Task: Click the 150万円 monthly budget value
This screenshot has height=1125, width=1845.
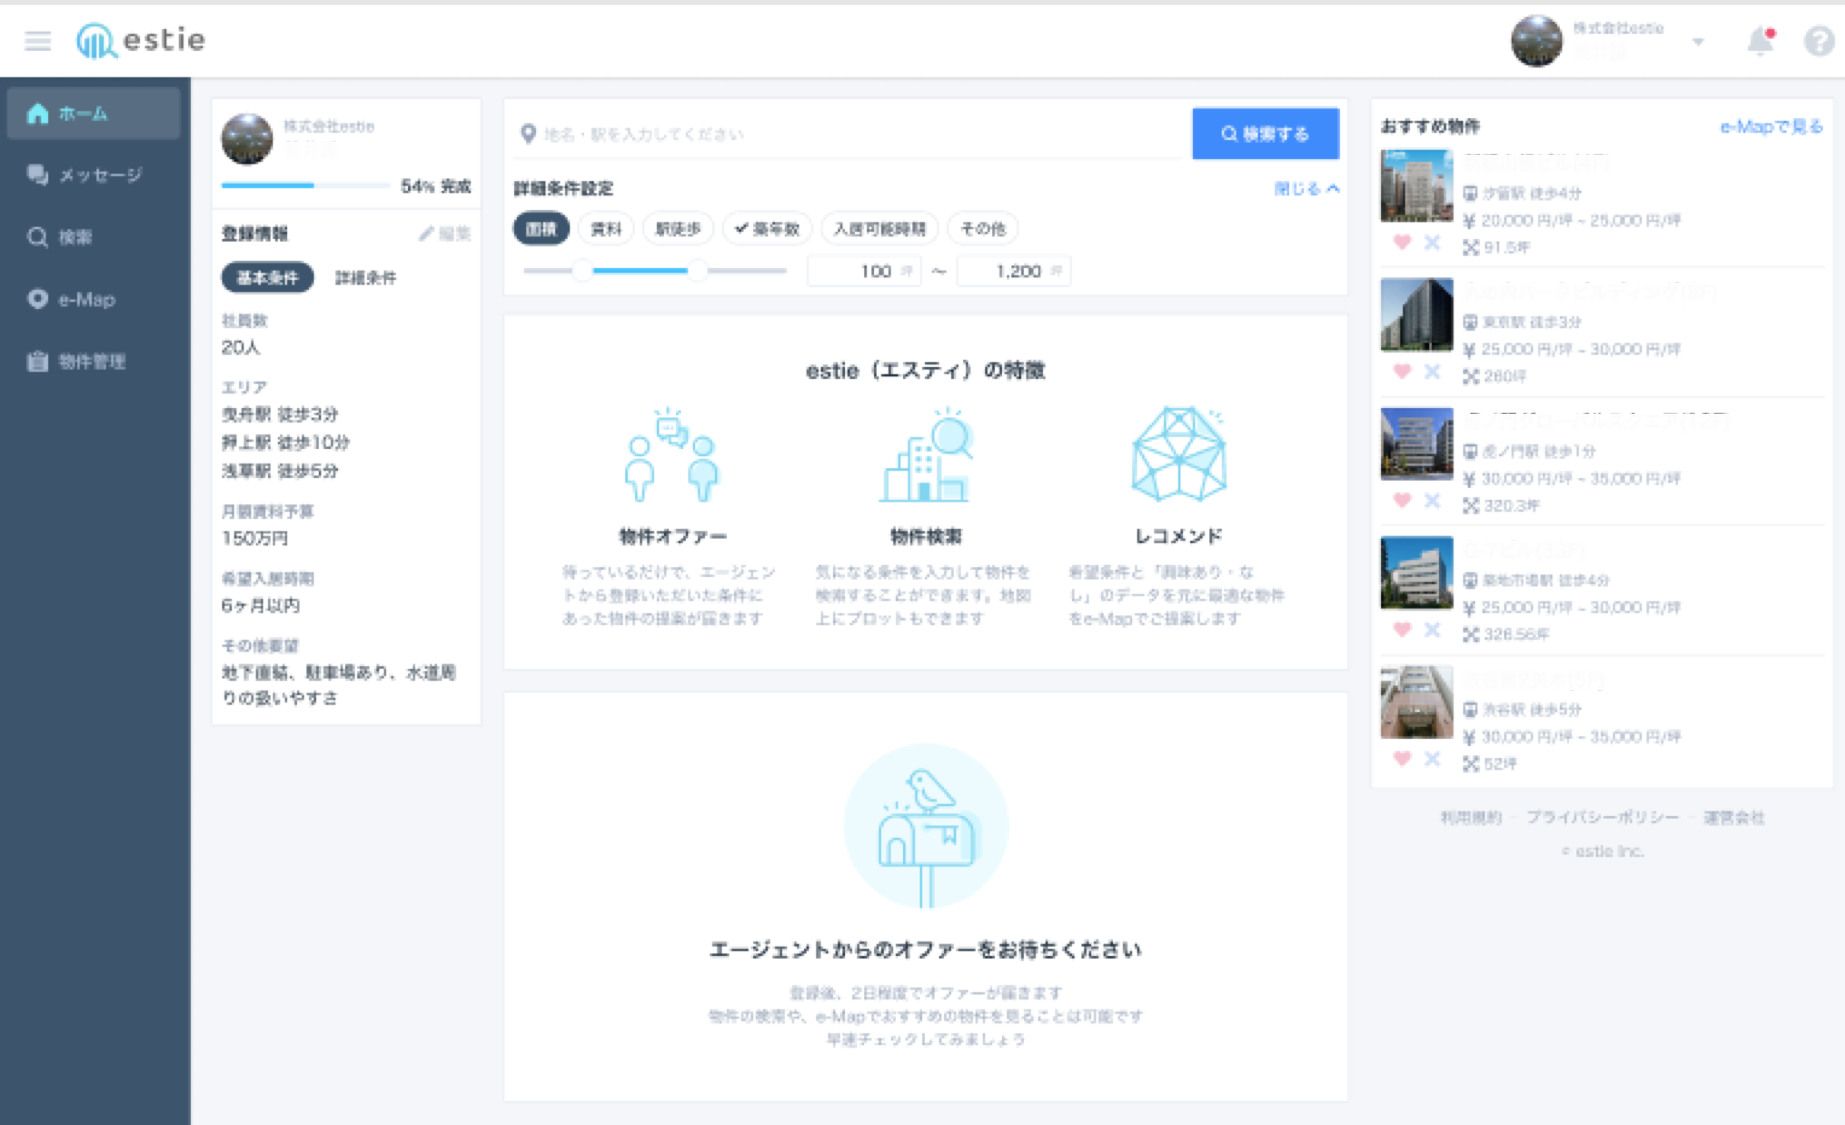Action: [255, 538]
